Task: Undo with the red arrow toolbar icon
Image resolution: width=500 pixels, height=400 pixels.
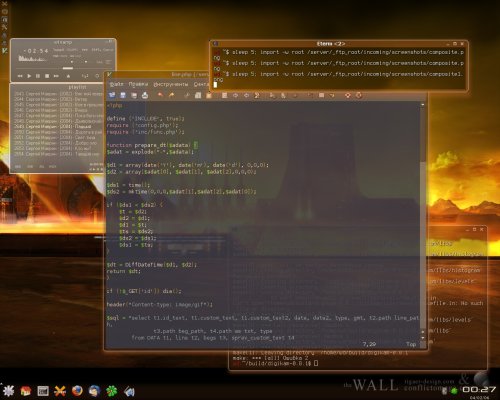Action: point(160,95)
